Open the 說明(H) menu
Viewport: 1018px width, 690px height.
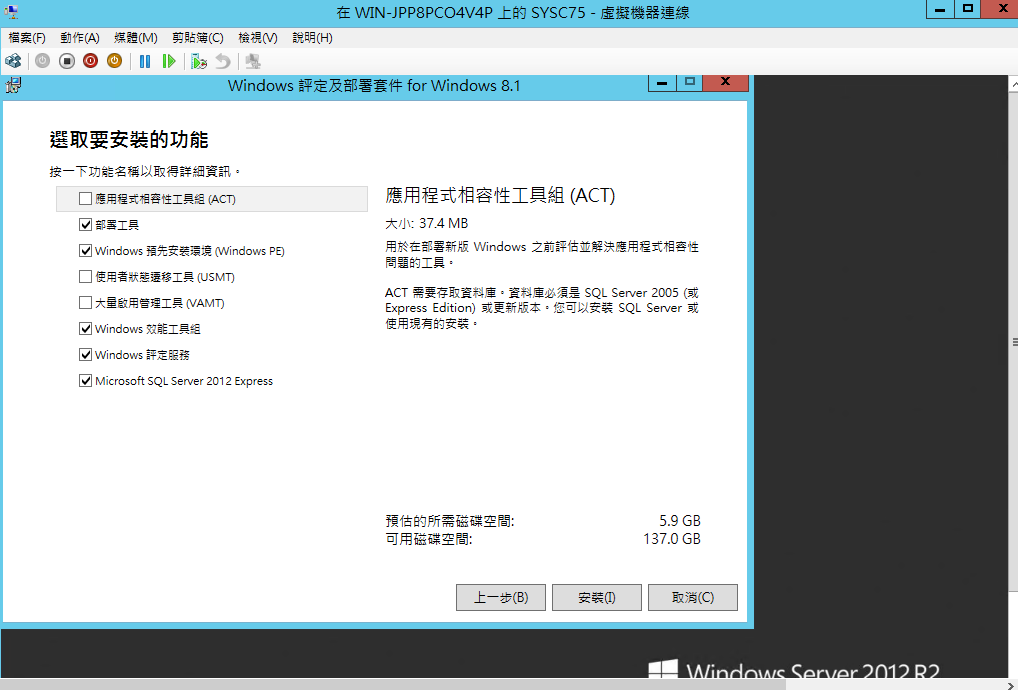tap(312, 38)
